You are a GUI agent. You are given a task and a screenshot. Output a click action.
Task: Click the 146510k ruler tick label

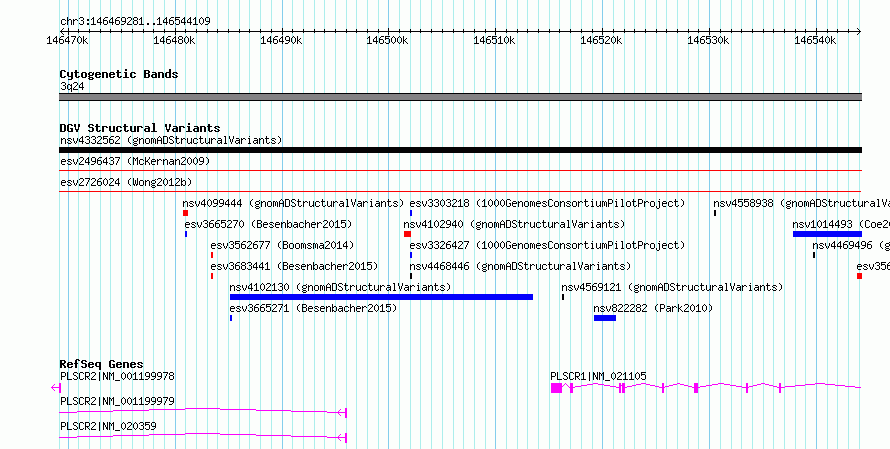[x=494, y=40]
